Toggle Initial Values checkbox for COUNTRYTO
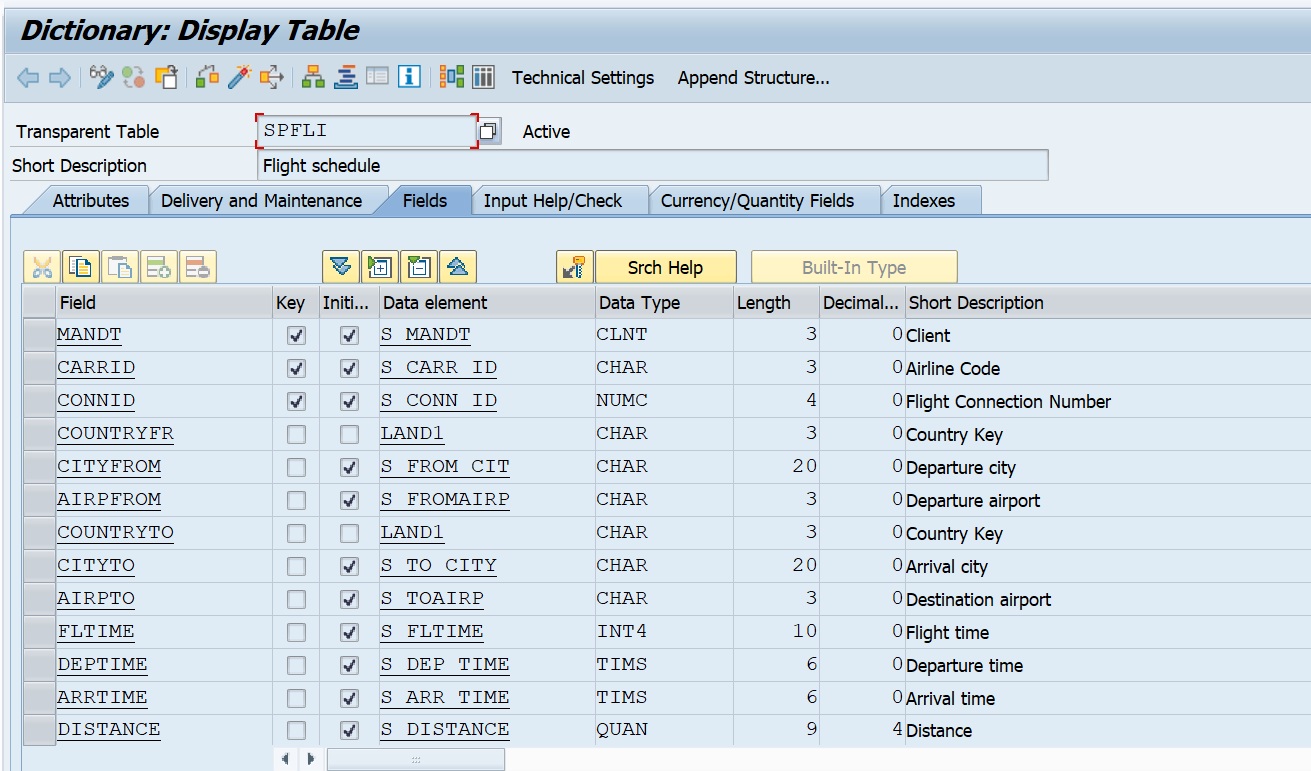The width and height of the screenshot is (1311, 771). [349, 533]
